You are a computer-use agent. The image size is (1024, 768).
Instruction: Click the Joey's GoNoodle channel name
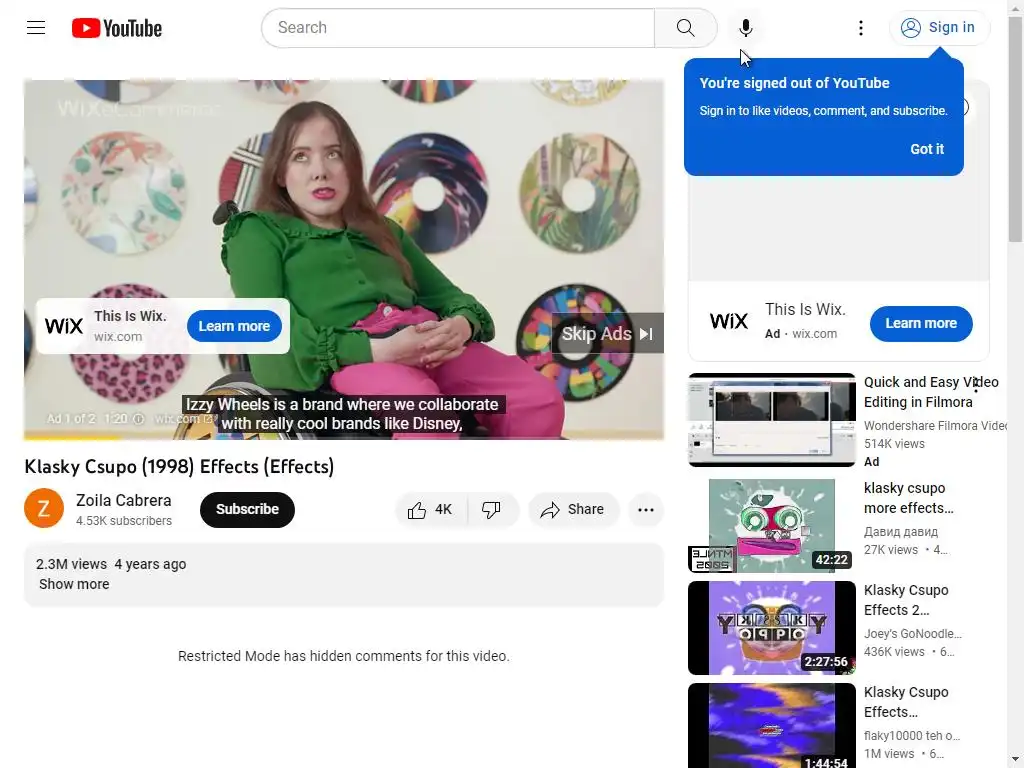(912, 633)
